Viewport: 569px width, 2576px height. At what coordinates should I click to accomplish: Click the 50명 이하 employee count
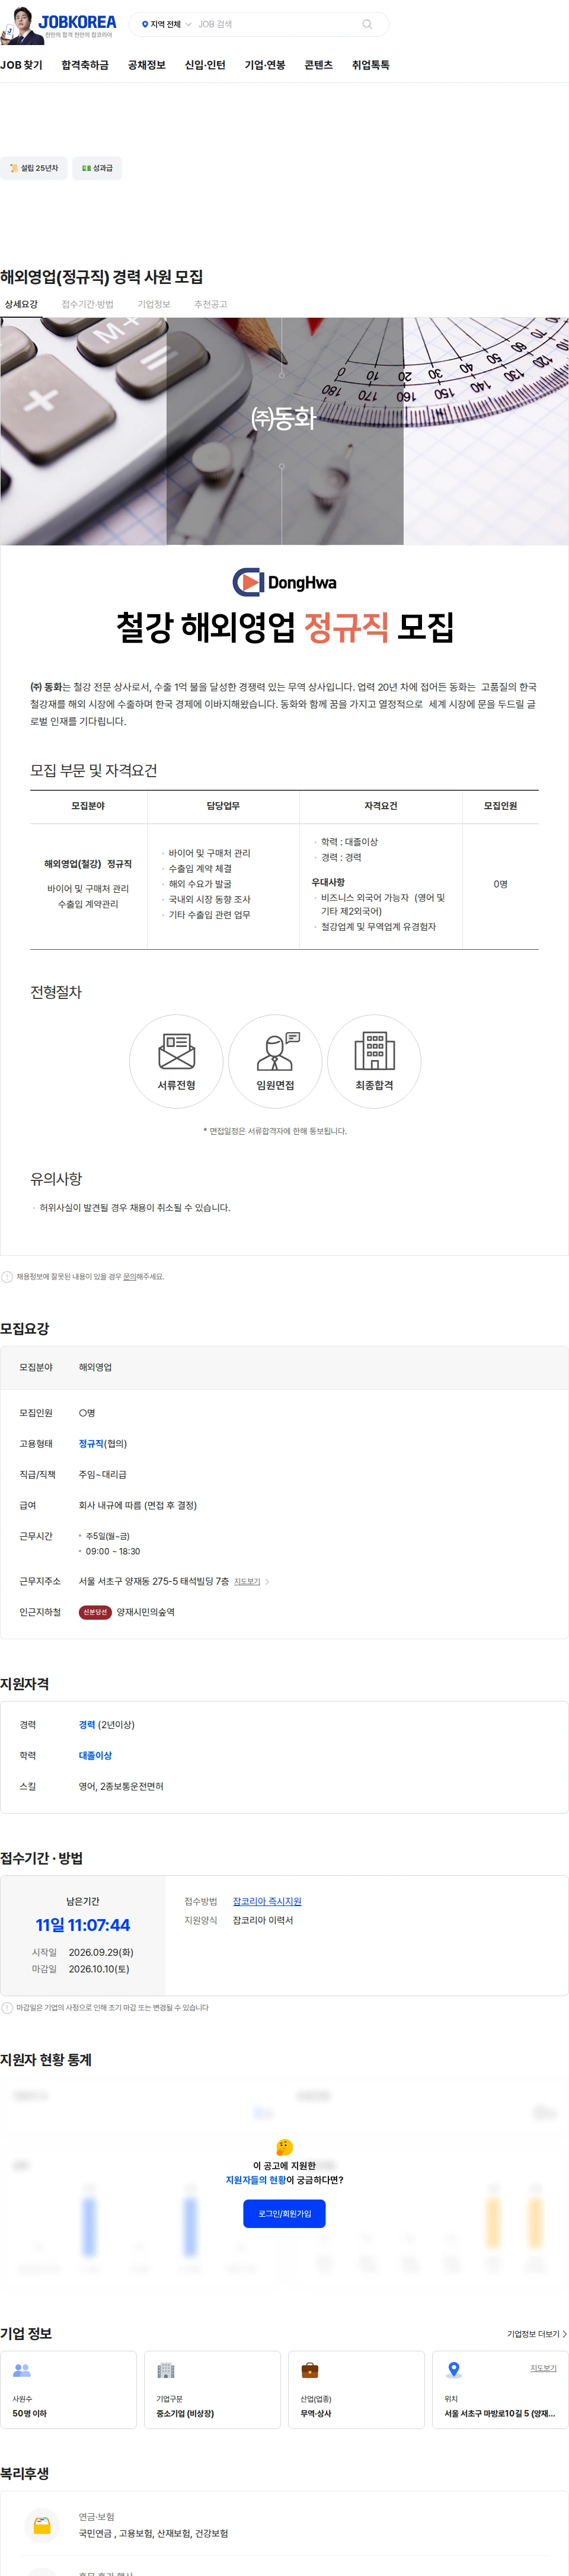pyautogui.click(x=29, y=2414)
